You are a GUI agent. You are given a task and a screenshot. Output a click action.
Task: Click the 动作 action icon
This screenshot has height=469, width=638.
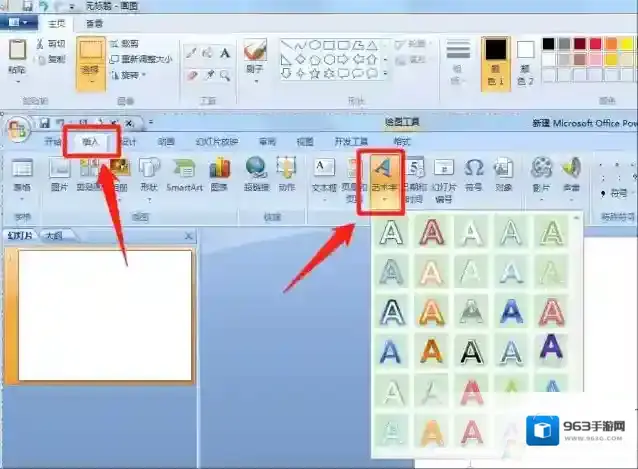coord(286,168)
